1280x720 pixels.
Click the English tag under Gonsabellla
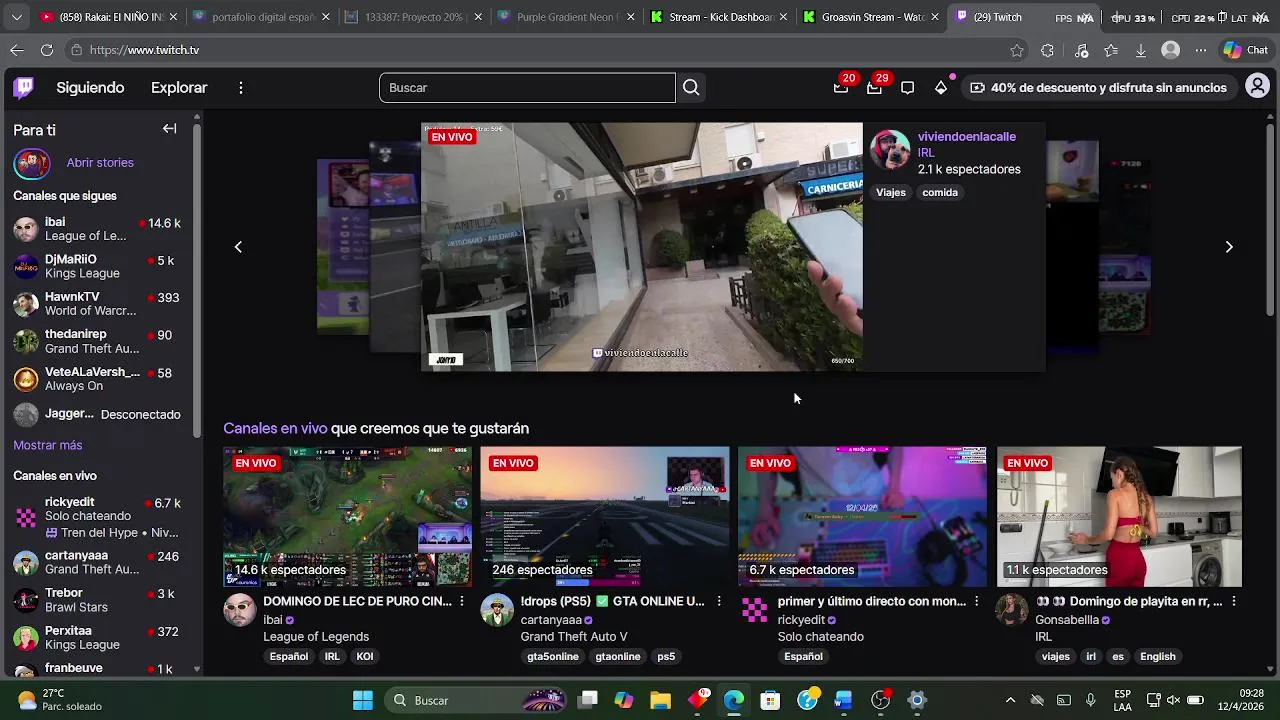1158,657
